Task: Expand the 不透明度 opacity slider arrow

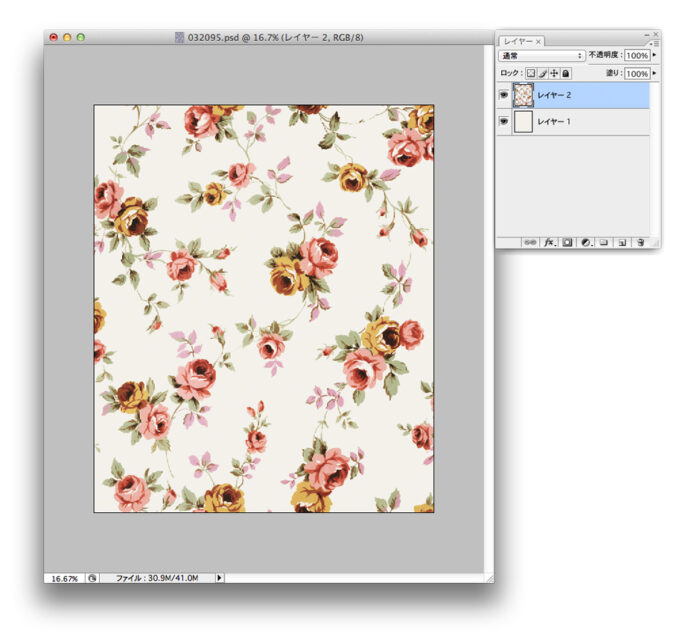Action: (x=654, y=56)
